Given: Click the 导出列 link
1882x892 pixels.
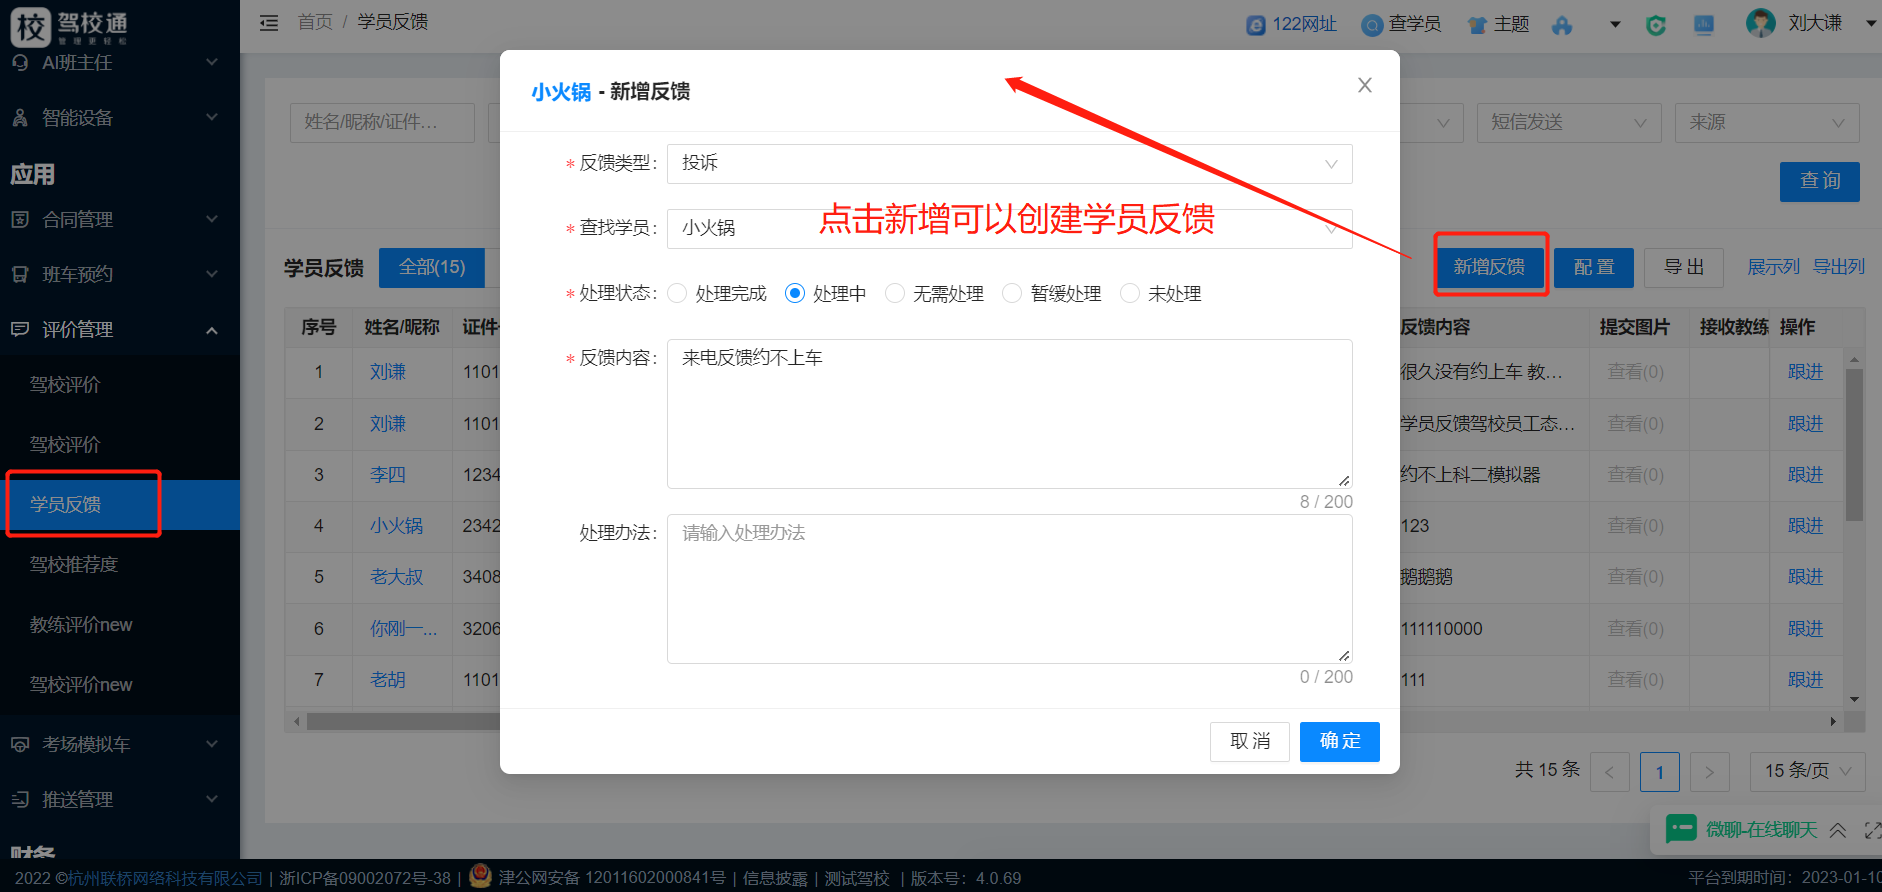Looking at the screenshot, I should tap(1839, 267).
